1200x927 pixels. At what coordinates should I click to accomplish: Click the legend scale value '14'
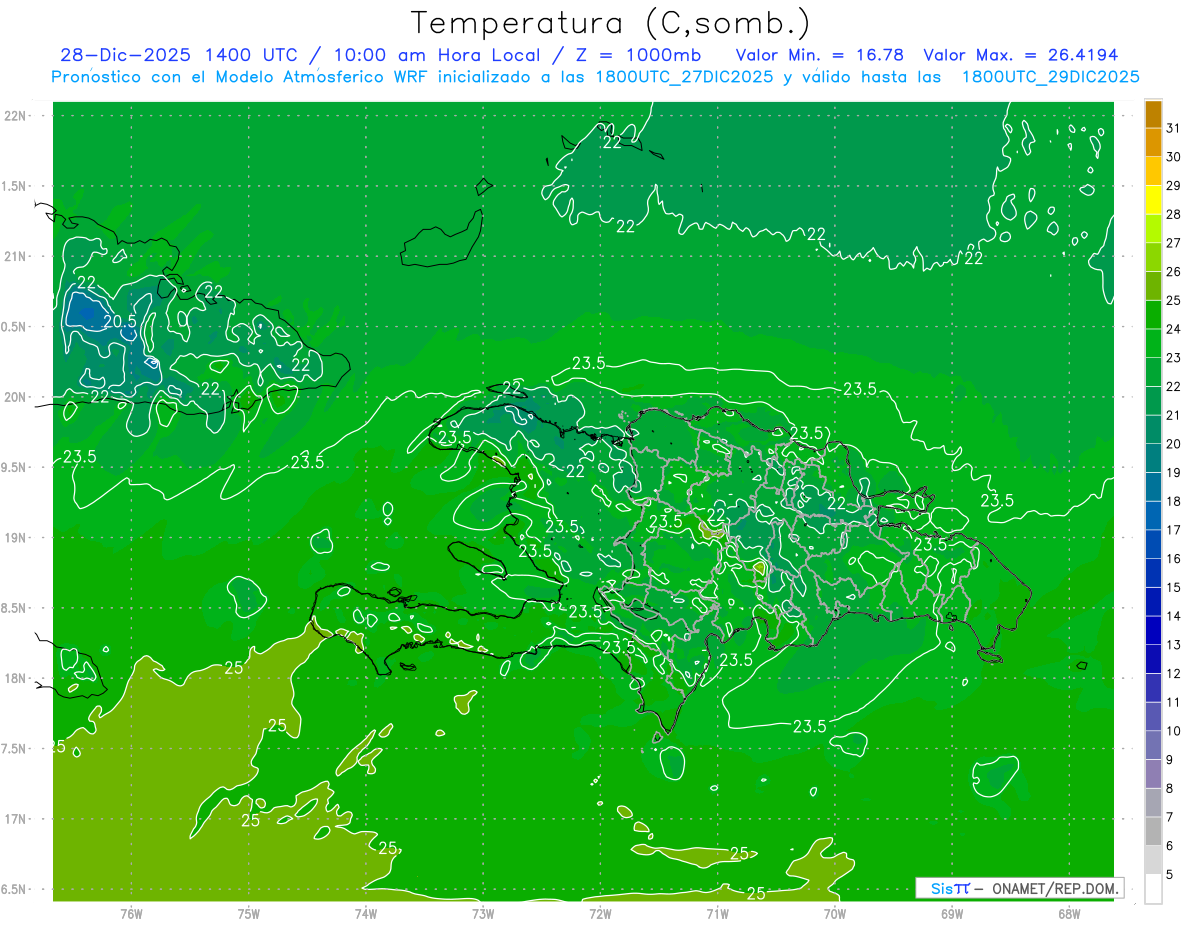tap(1173, 616)
